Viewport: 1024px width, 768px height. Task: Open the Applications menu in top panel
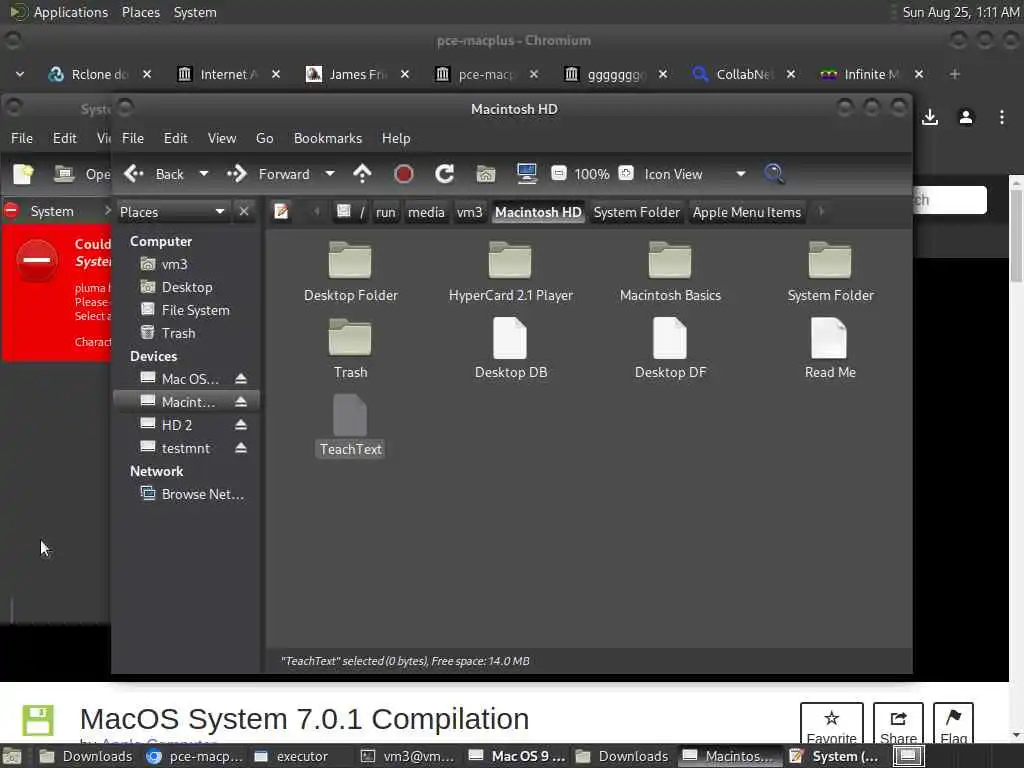pyautogui.click(x=71, y=12)
